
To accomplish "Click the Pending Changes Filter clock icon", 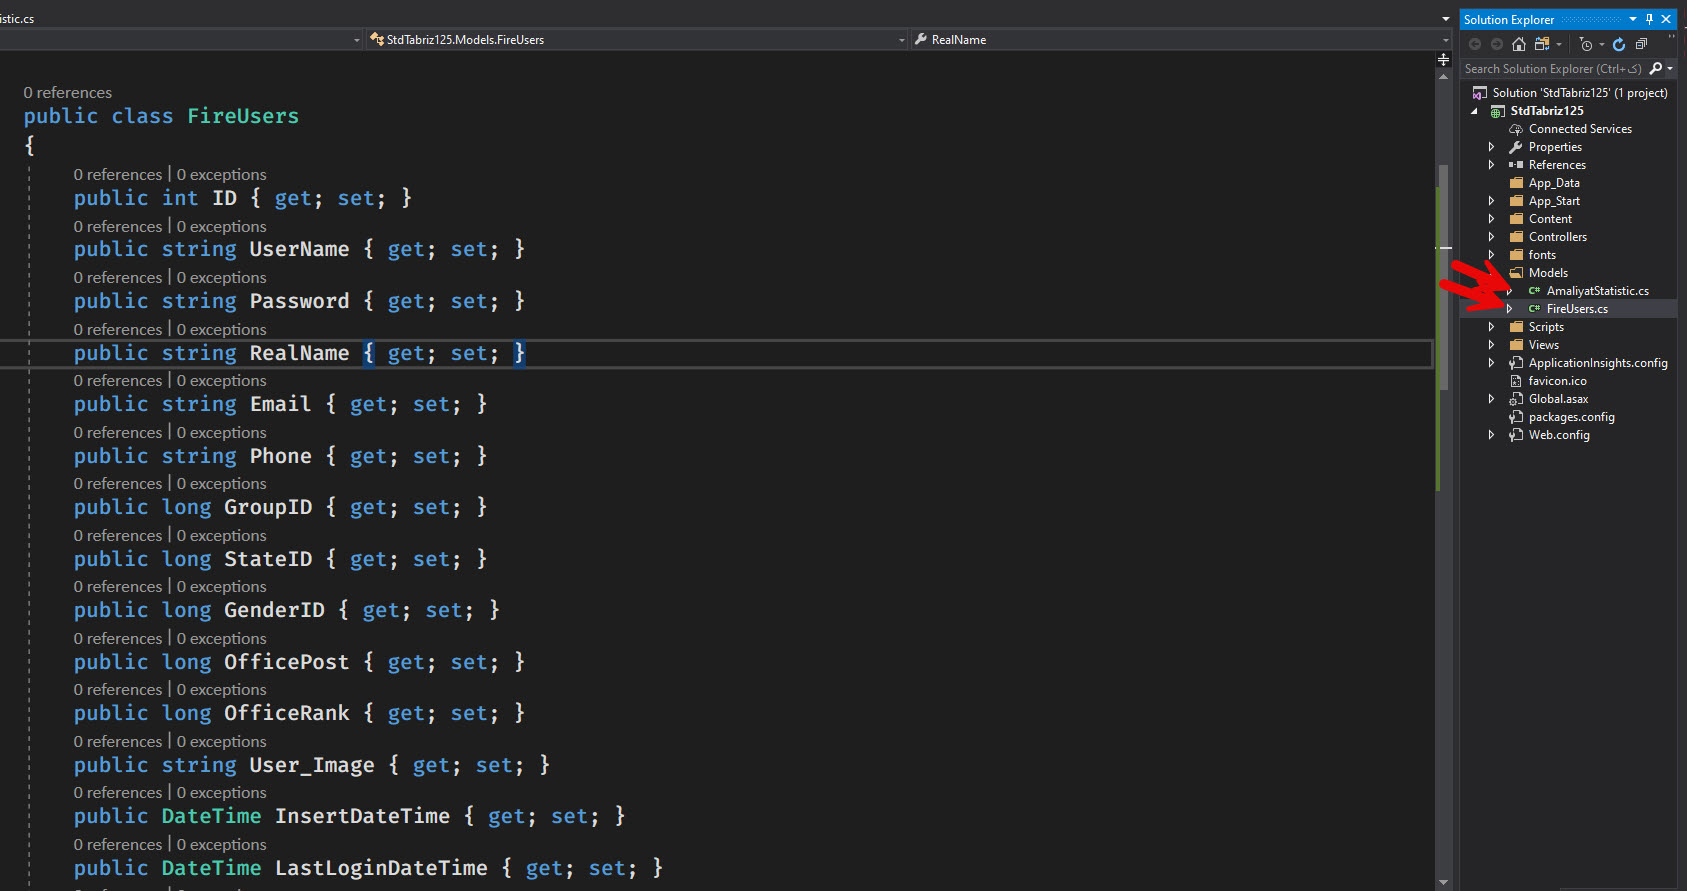I will click(1586, 44).
